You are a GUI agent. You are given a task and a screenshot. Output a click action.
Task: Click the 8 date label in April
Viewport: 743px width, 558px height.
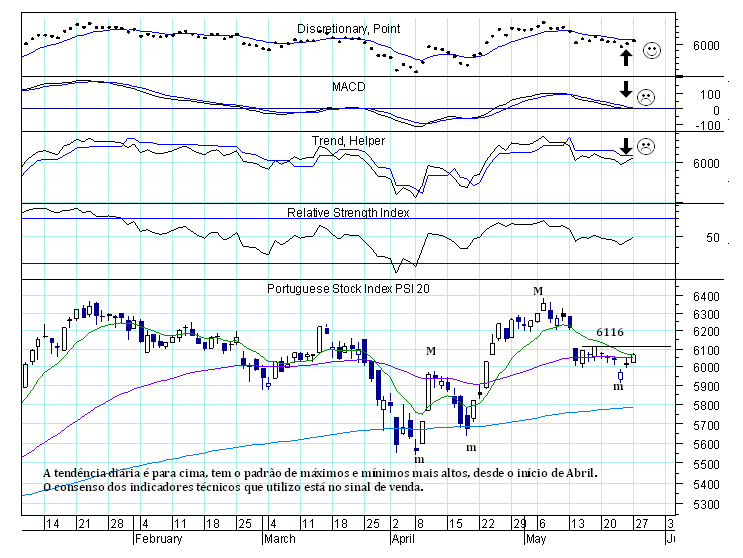click(x=420, y=524)
